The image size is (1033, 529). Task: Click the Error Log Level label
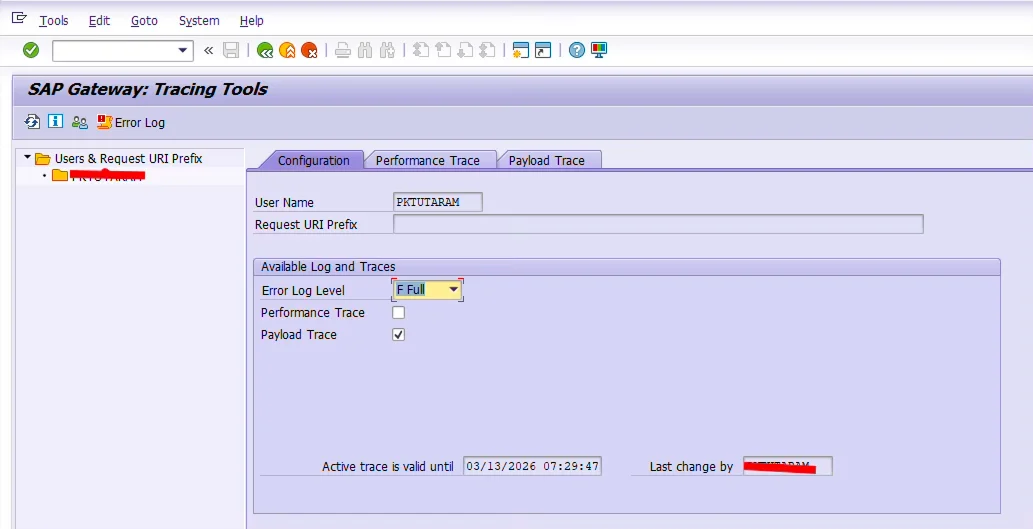(303, 291)
